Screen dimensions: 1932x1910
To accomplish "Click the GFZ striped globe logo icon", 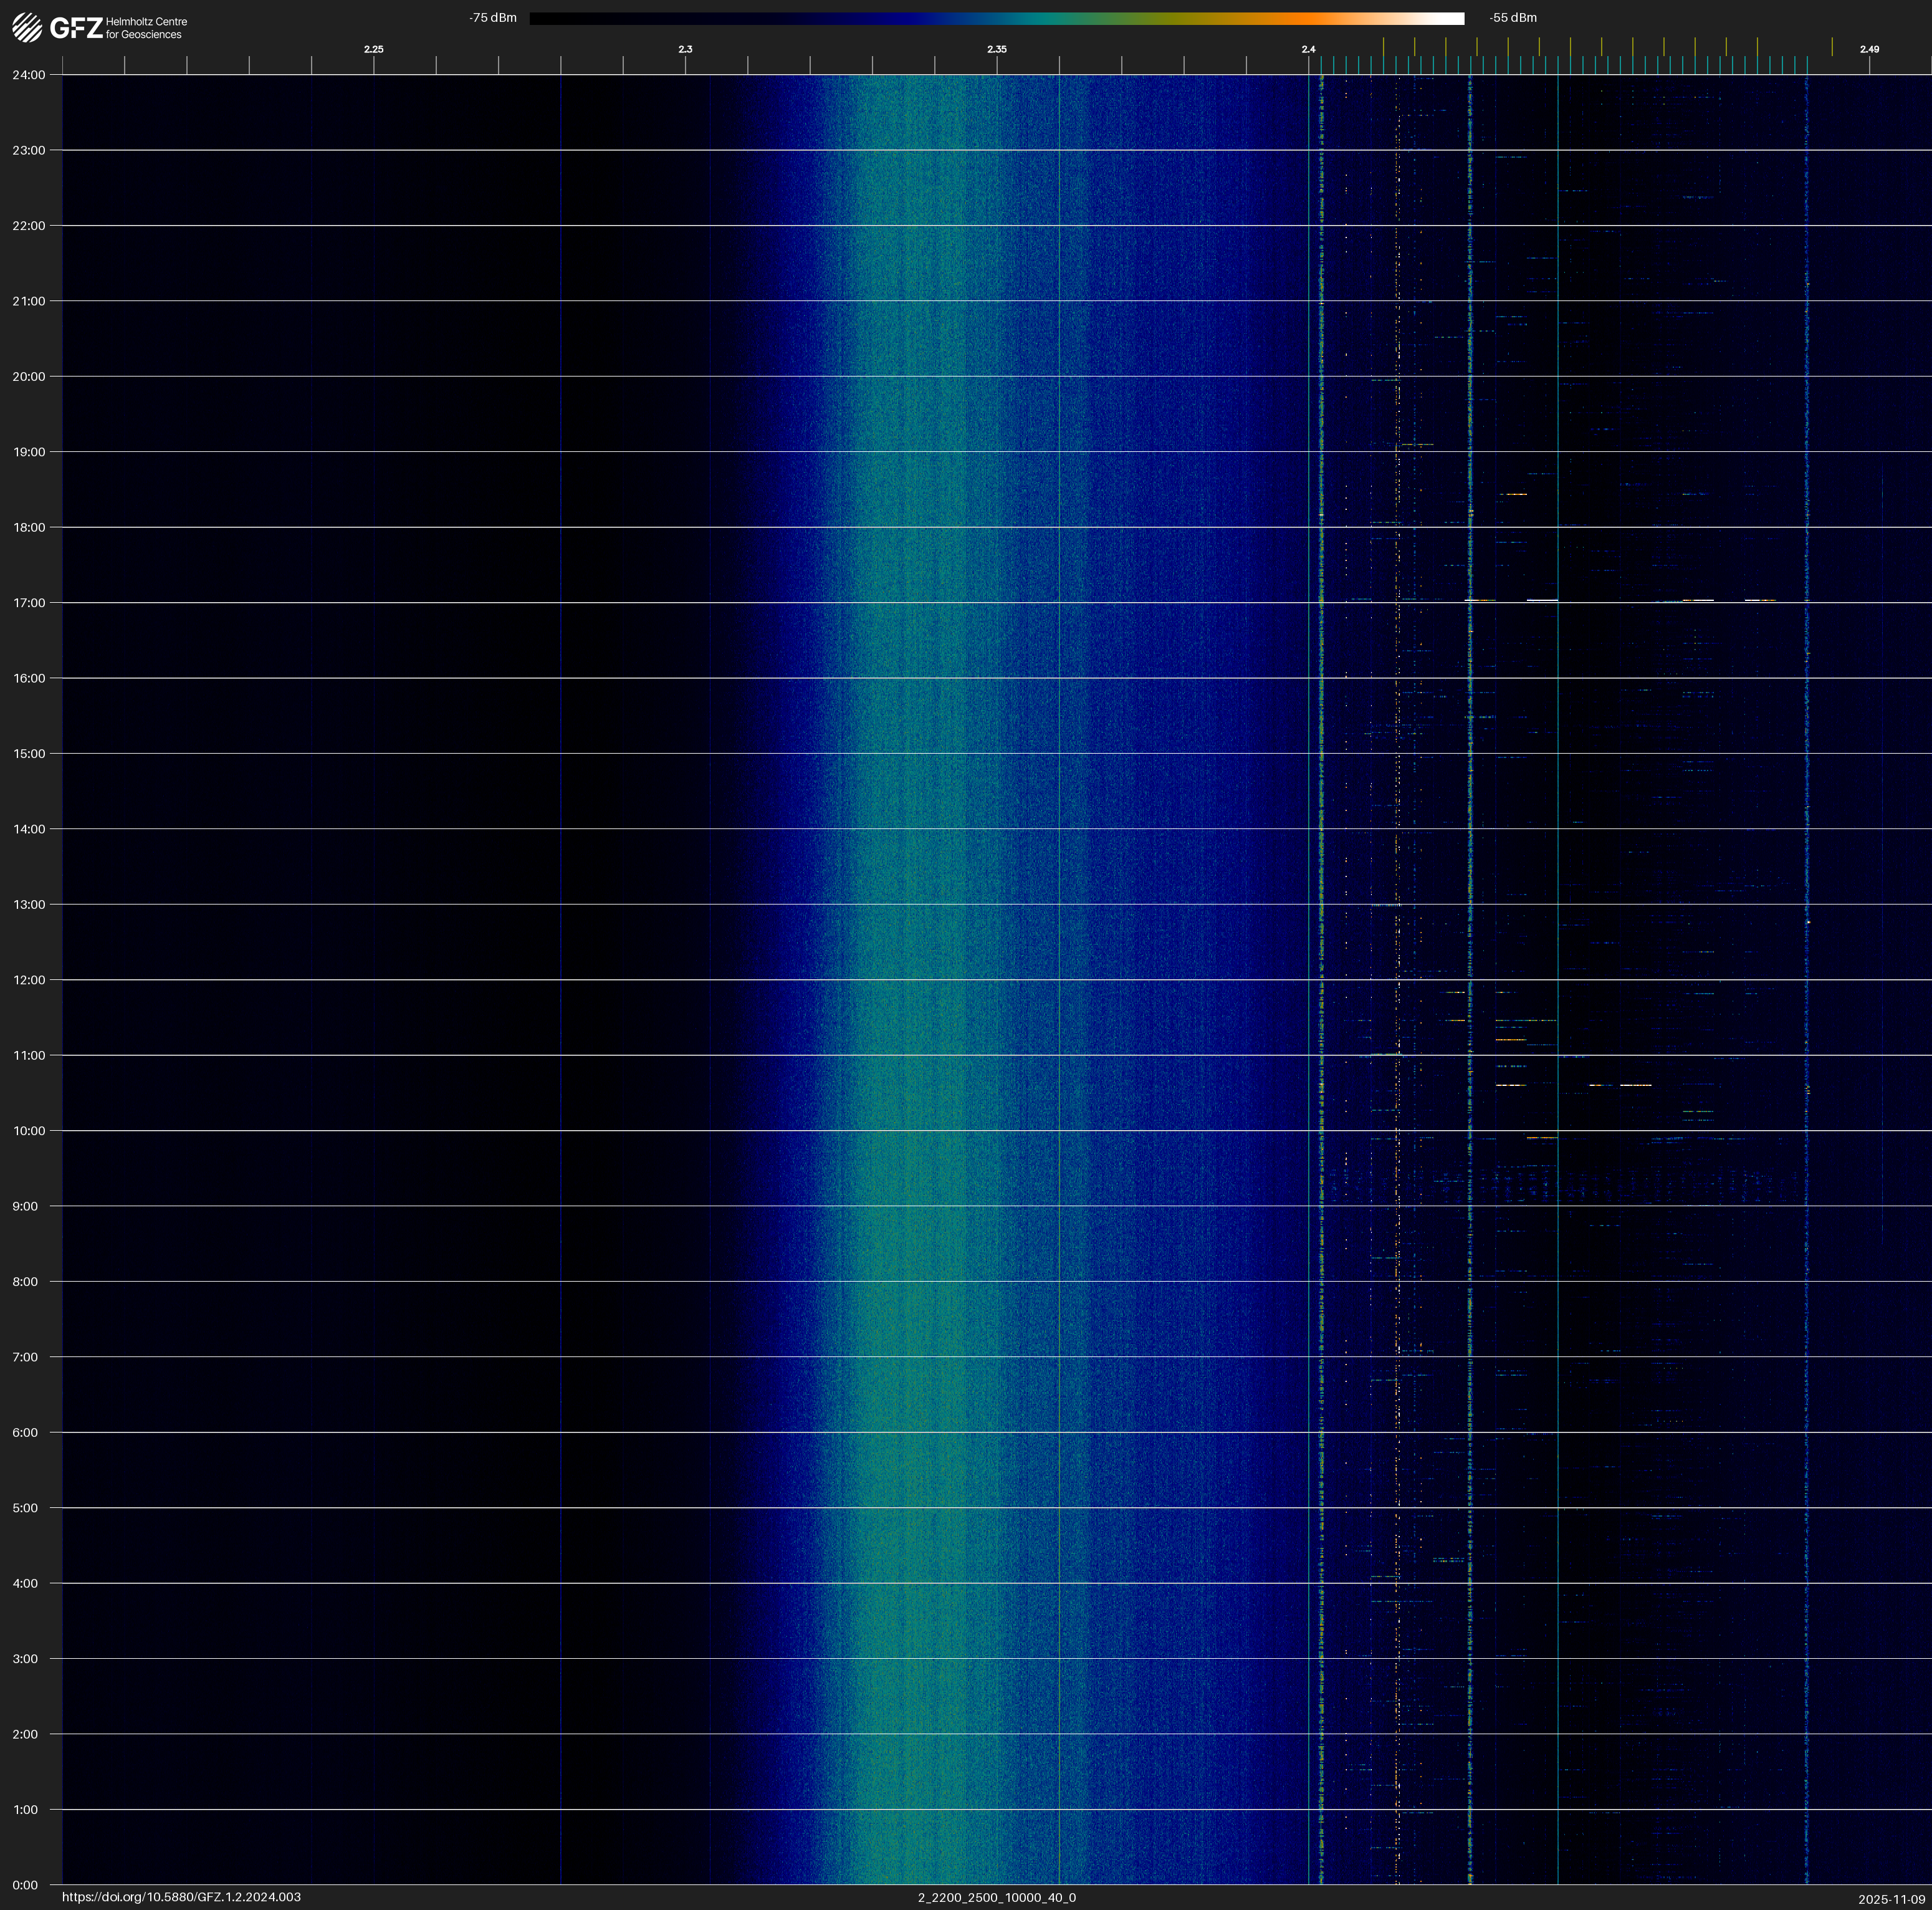I will [x=27, y=27].
